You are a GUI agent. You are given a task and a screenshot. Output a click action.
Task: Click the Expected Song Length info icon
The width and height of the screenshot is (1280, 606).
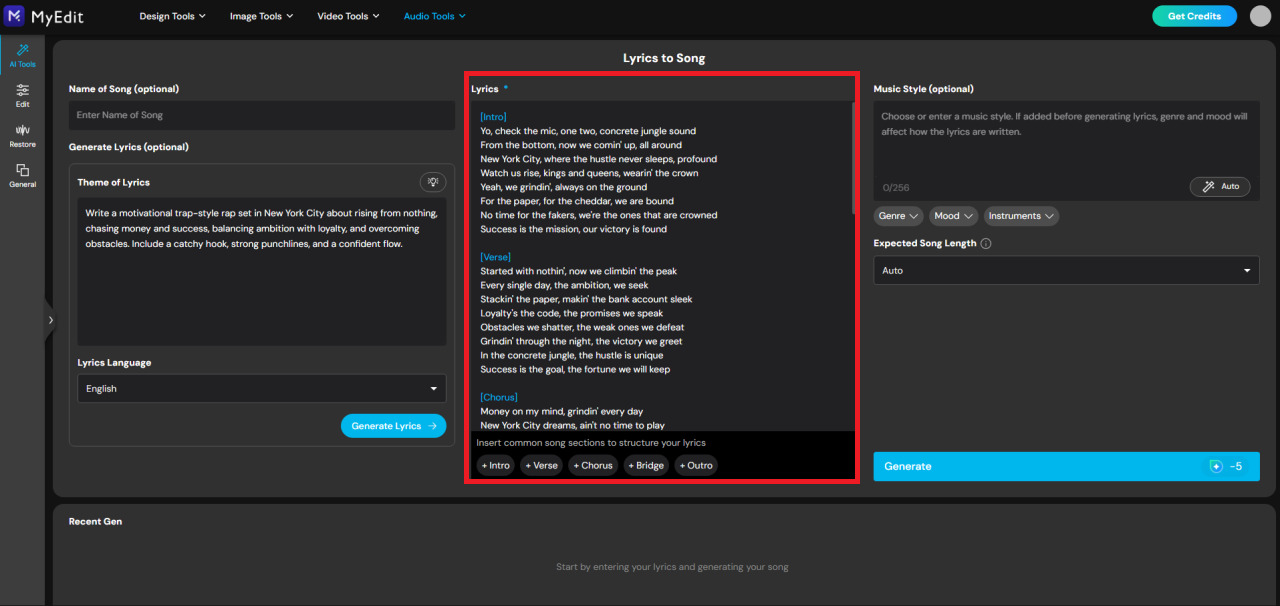[986, 243]
